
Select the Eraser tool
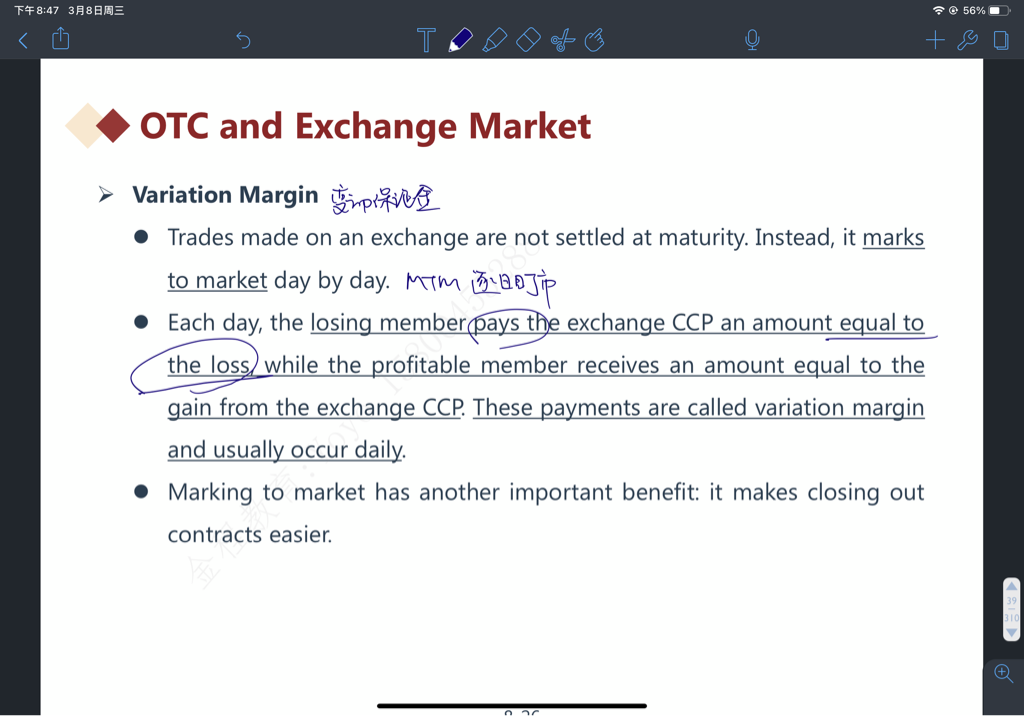pos(528,40)
